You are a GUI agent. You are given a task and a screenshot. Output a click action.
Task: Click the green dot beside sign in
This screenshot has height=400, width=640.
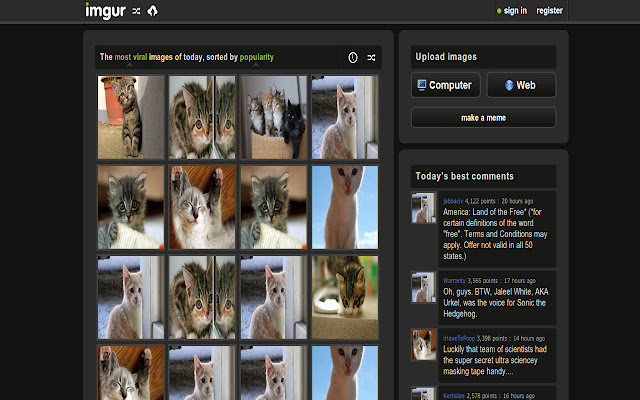tap(499, 11)
